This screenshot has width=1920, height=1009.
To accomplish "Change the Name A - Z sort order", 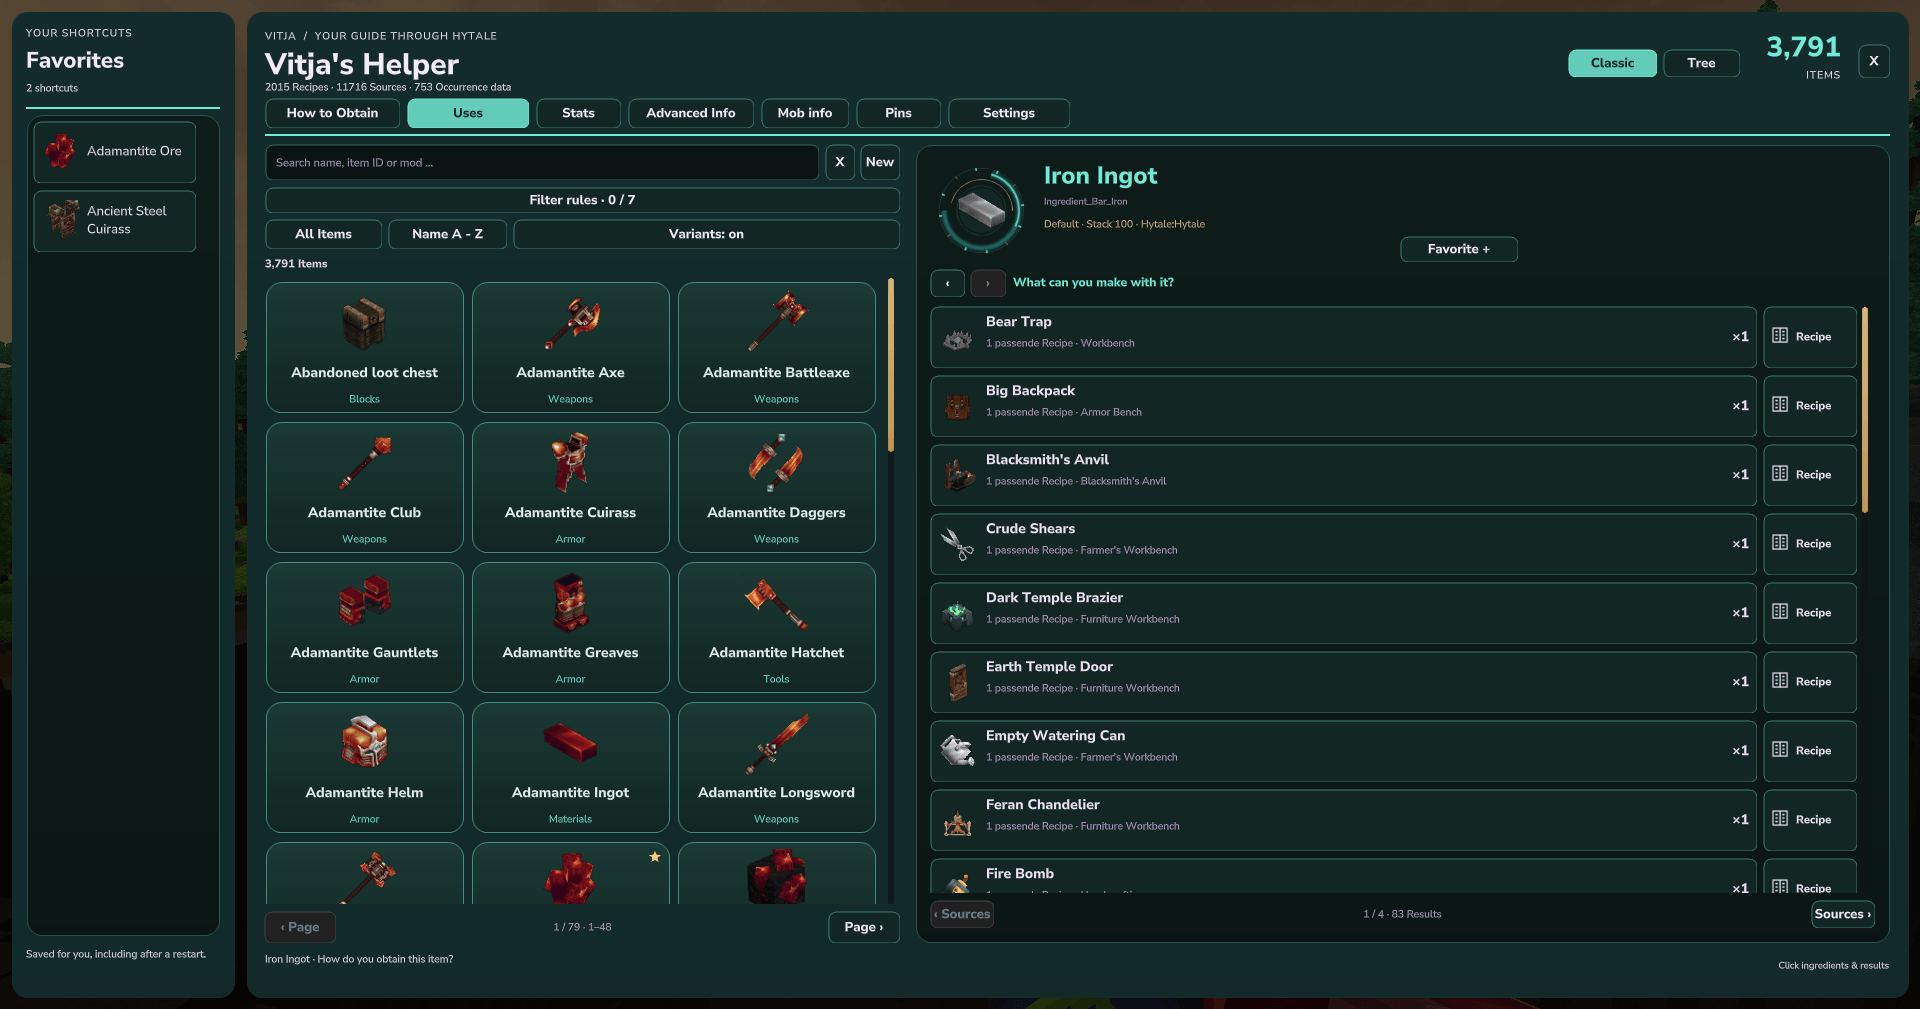I will (447, 234).
